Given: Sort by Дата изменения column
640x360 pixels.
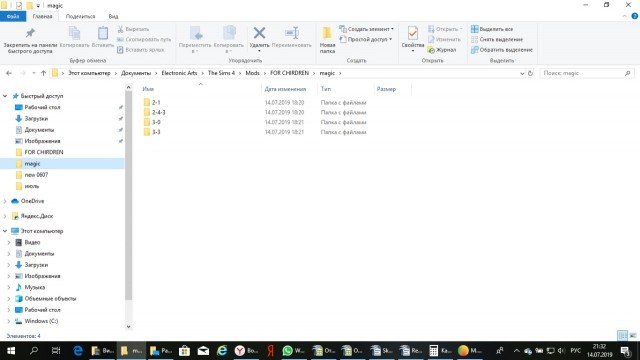Looking at the screenshot, I should 285,89.
